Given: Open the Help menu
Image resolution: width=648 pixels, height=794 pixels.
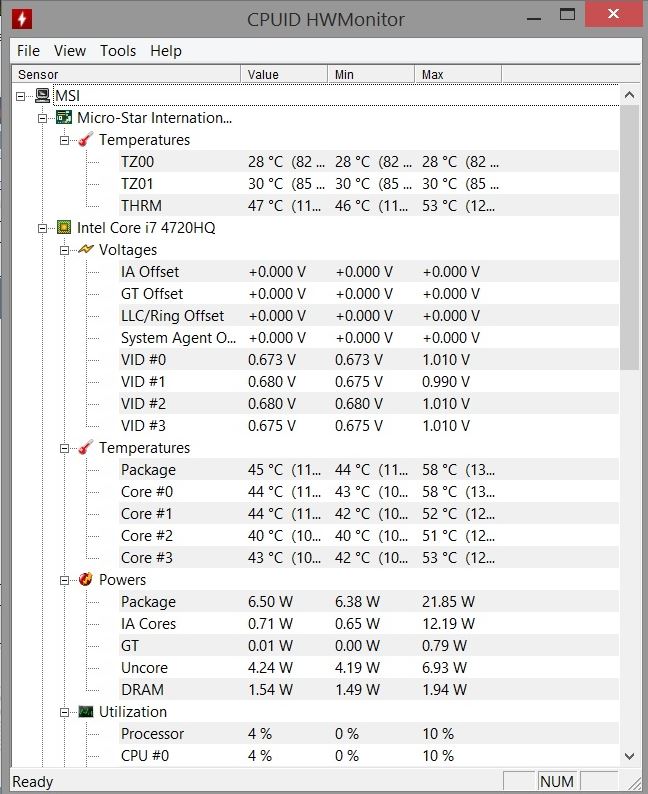Looking at the screenshot, I should (166, 51).
